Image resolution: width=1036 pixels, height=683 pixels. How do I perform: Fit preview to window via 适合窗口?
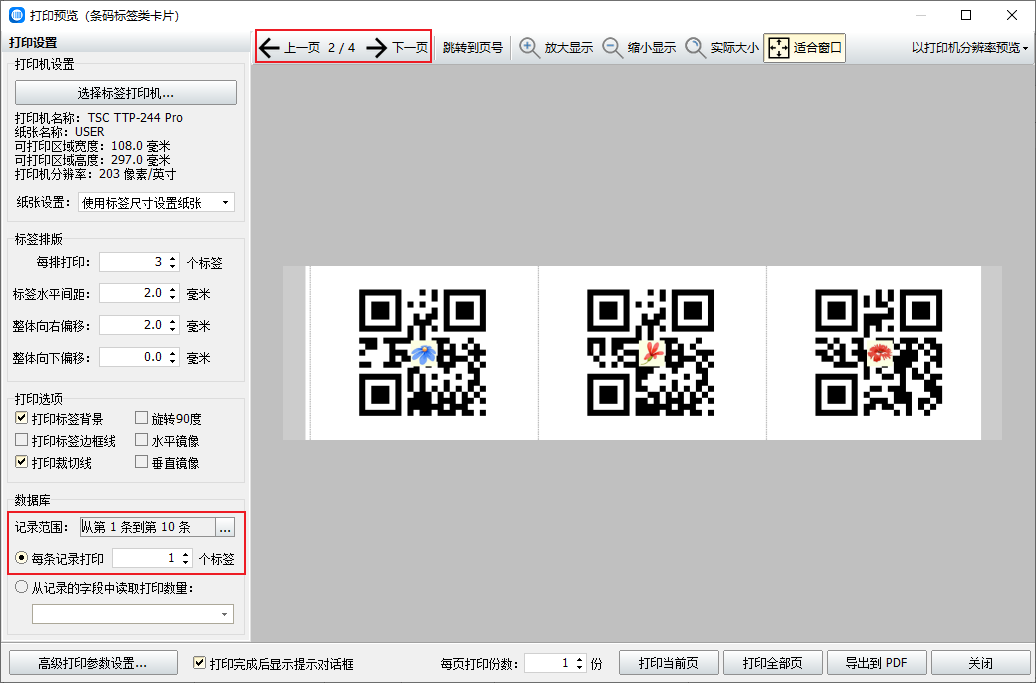coord(804,48)
